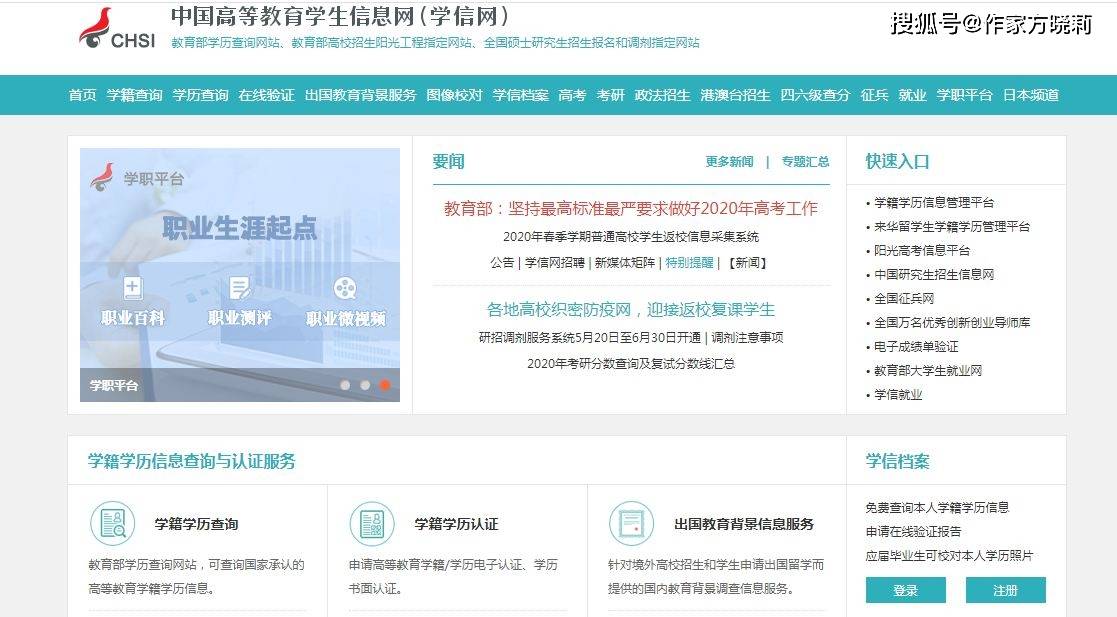The height and width of the screenshot is (617, 1117).
Task: Open 学历查询 in the navigation bar
Action: 201,95
